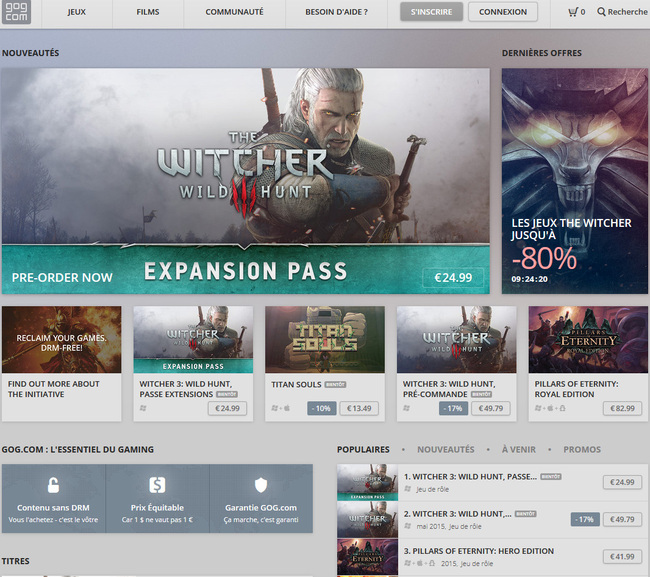Click the Contenu sans DRM padlock icon

[53, 485]
